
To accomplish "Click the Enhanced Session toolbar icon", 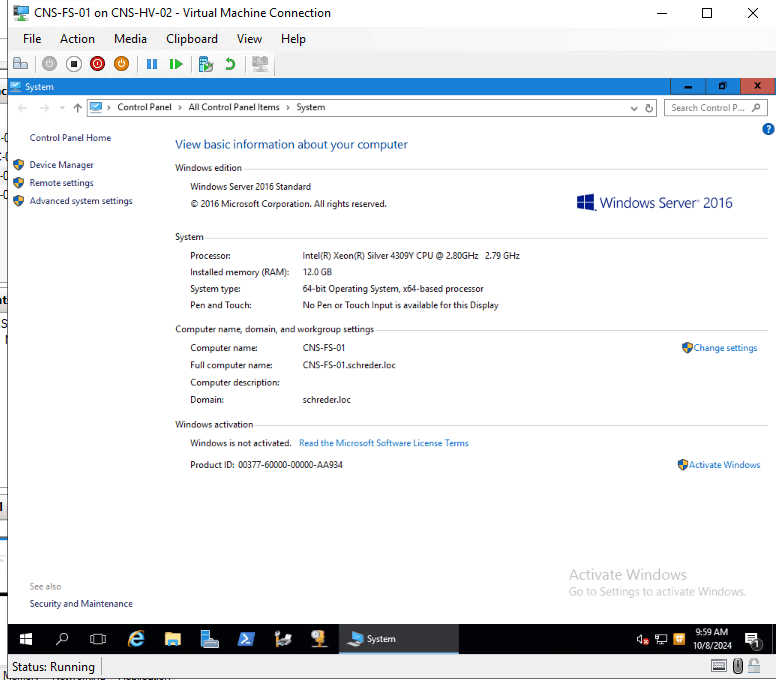I will (x=260, y=64).
